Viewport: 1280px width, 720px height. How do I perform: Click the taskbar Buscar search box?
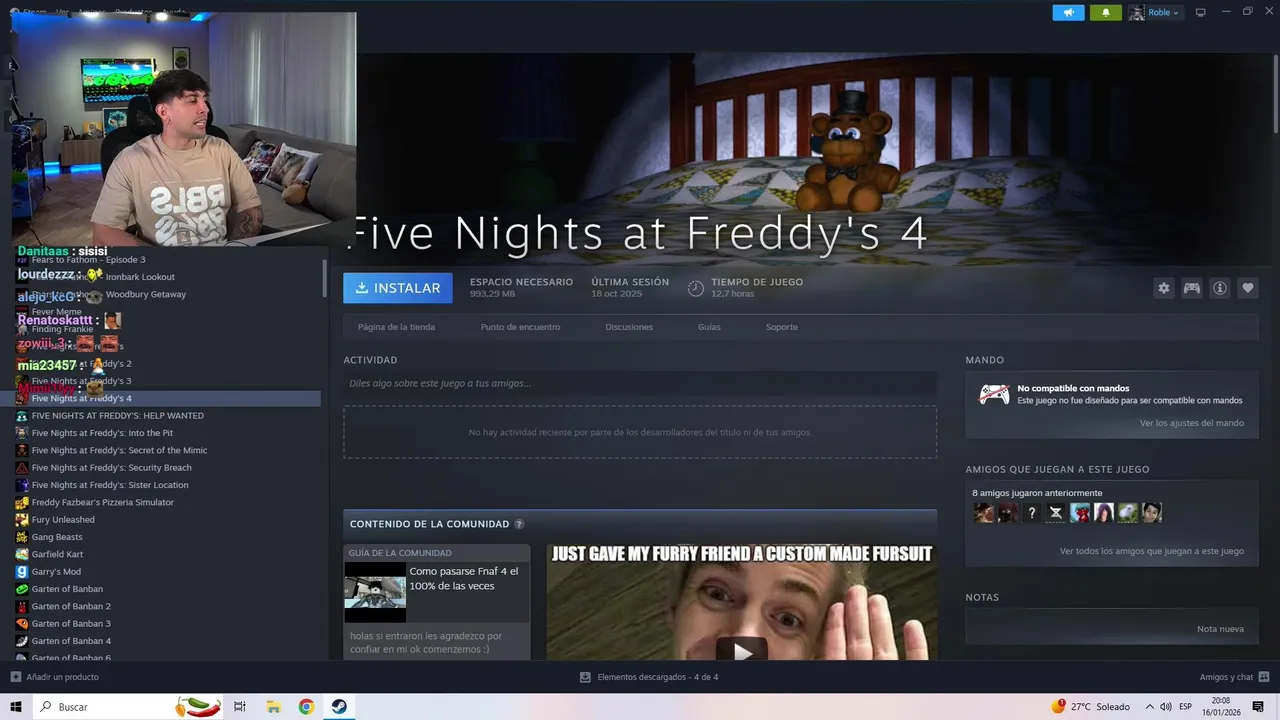pyautogui.click(x=130, y=707)
